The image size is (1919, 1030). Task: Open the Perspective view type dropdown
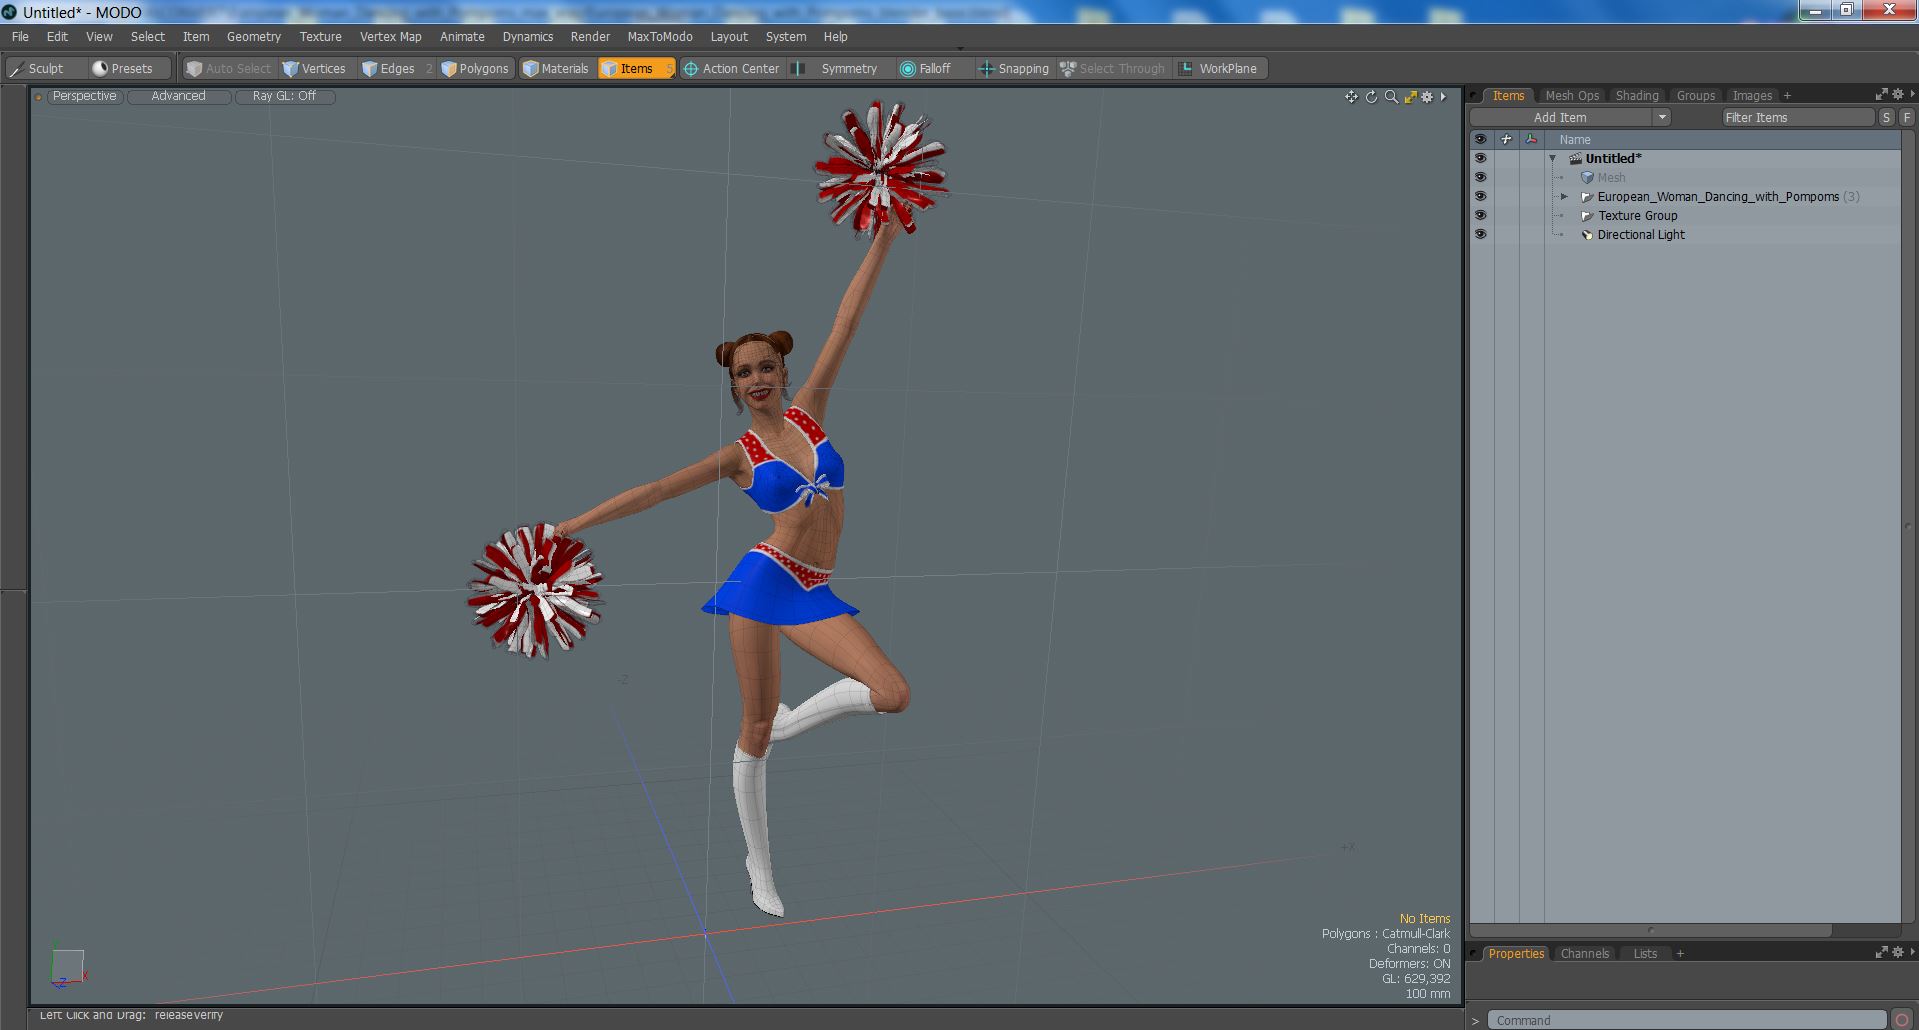click(x=85, y=96)
